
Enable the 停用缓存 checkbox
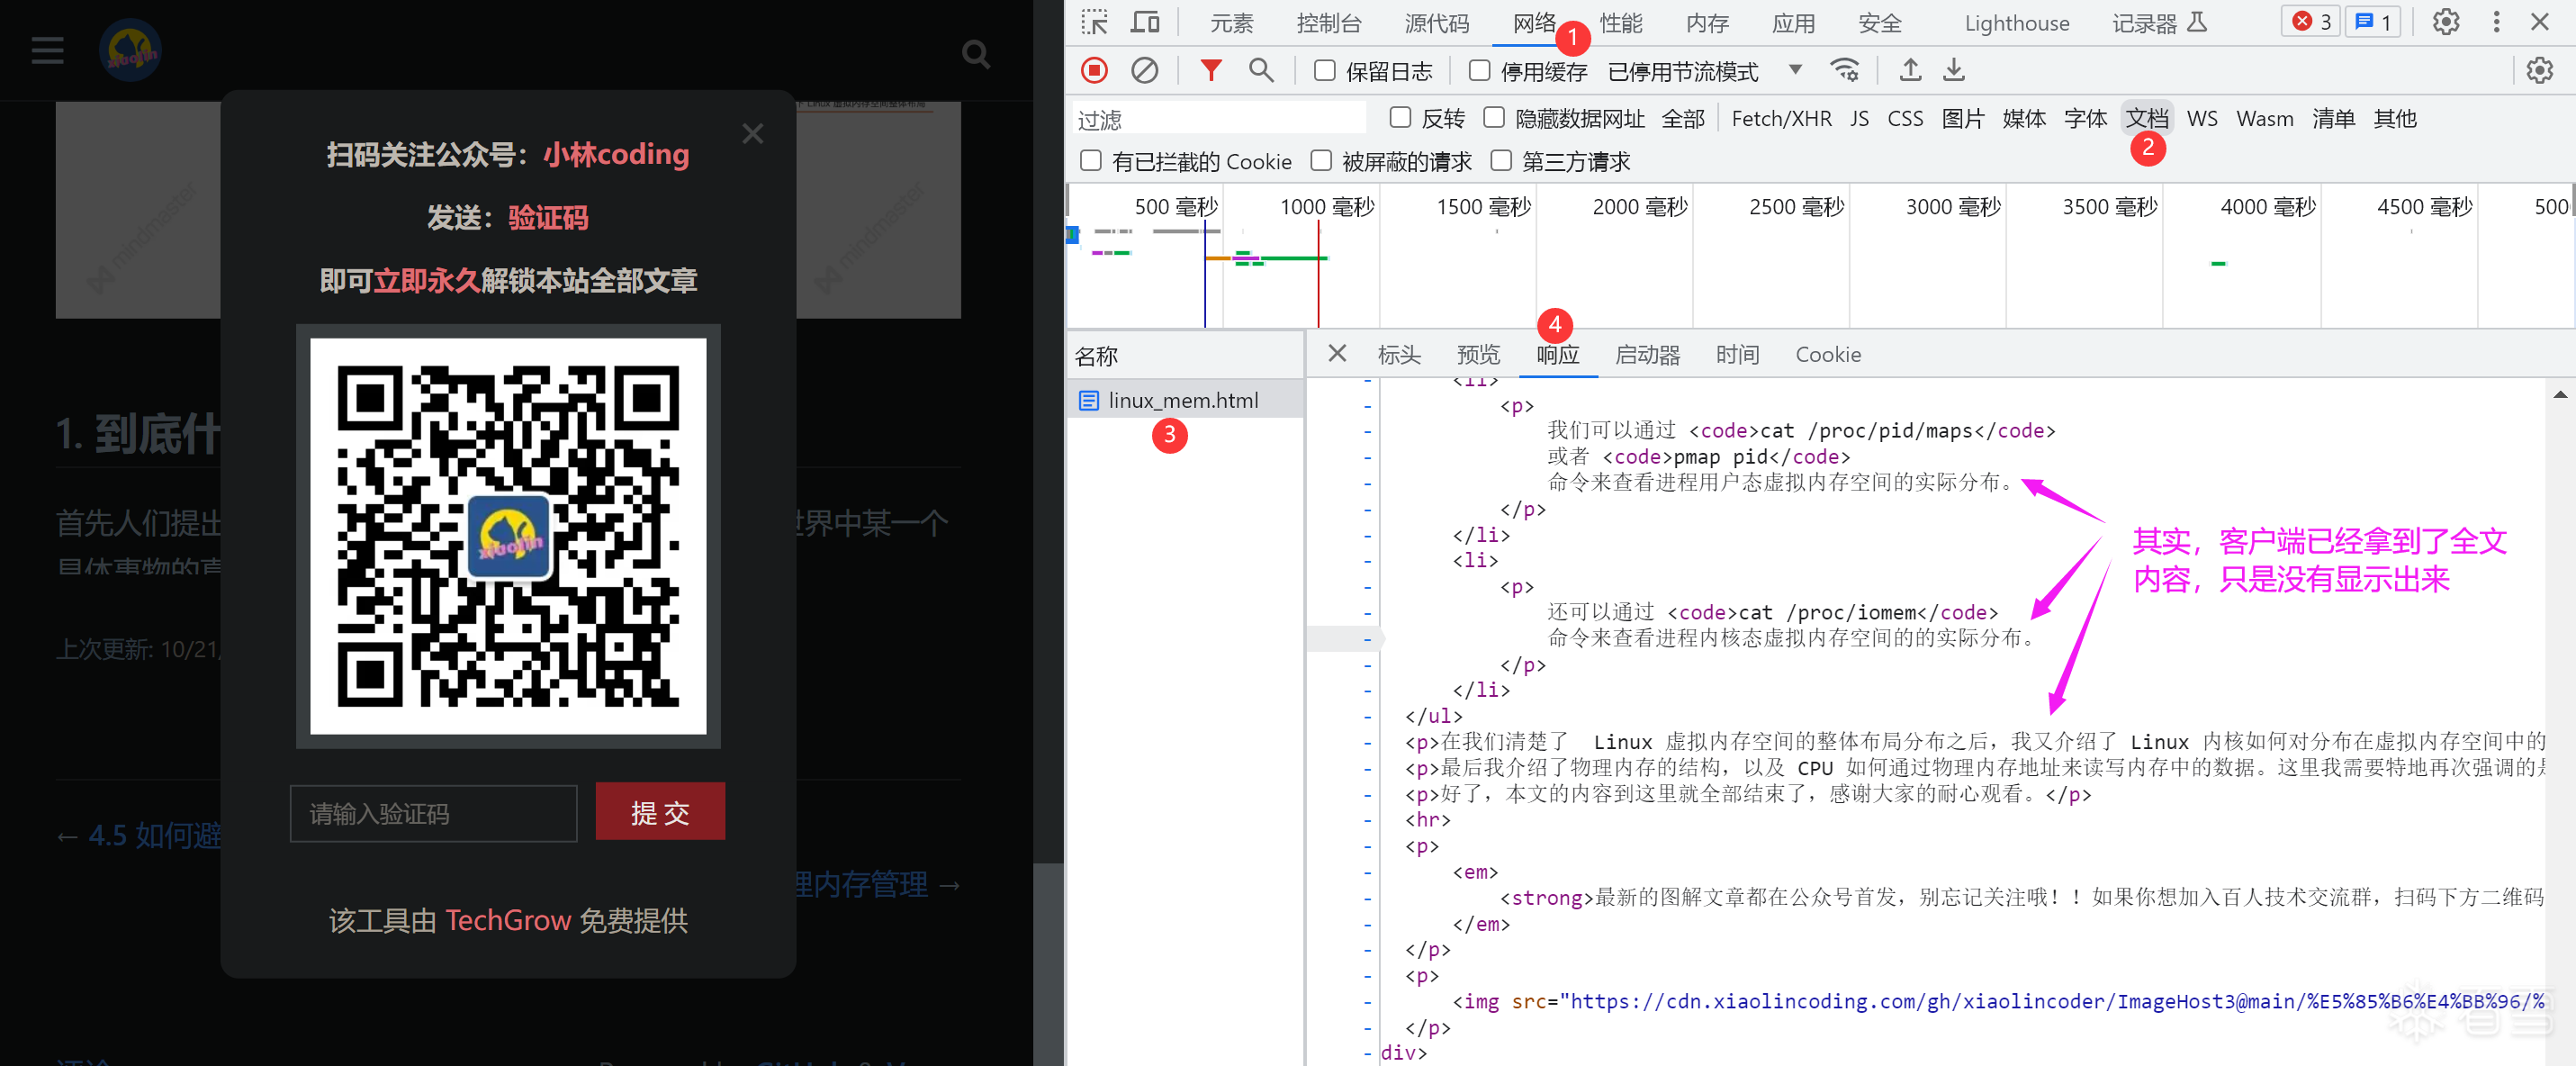(1479, 70)
